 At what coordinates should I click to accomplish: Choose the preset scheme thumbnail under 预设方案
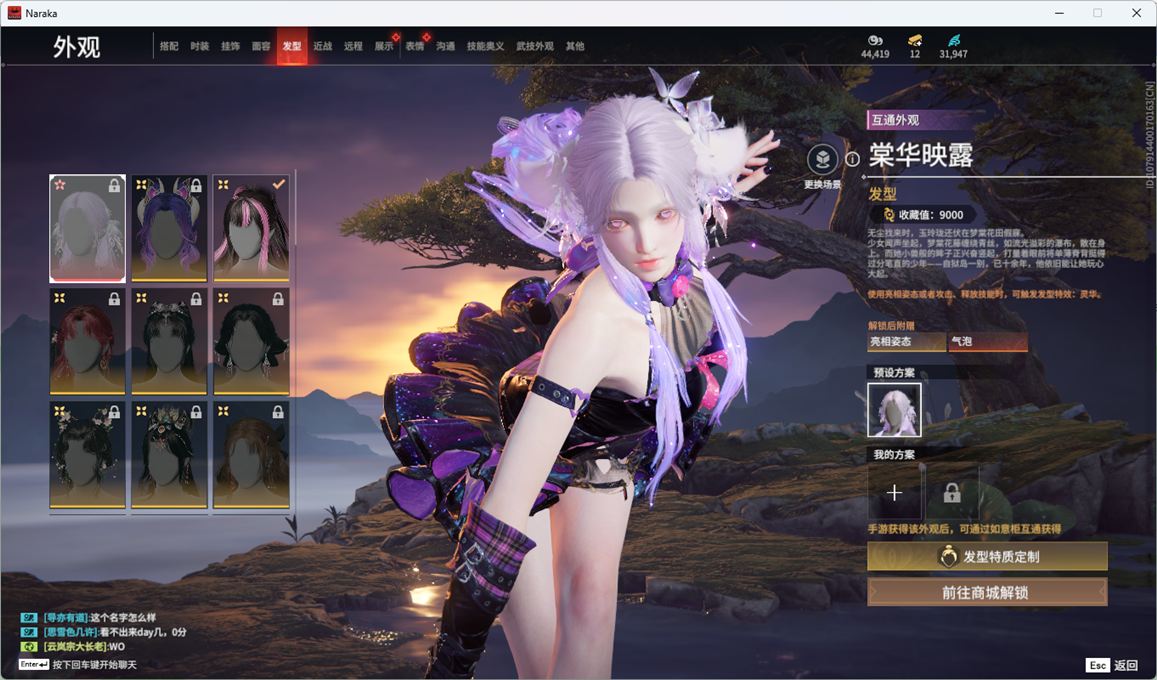(894, 410)
